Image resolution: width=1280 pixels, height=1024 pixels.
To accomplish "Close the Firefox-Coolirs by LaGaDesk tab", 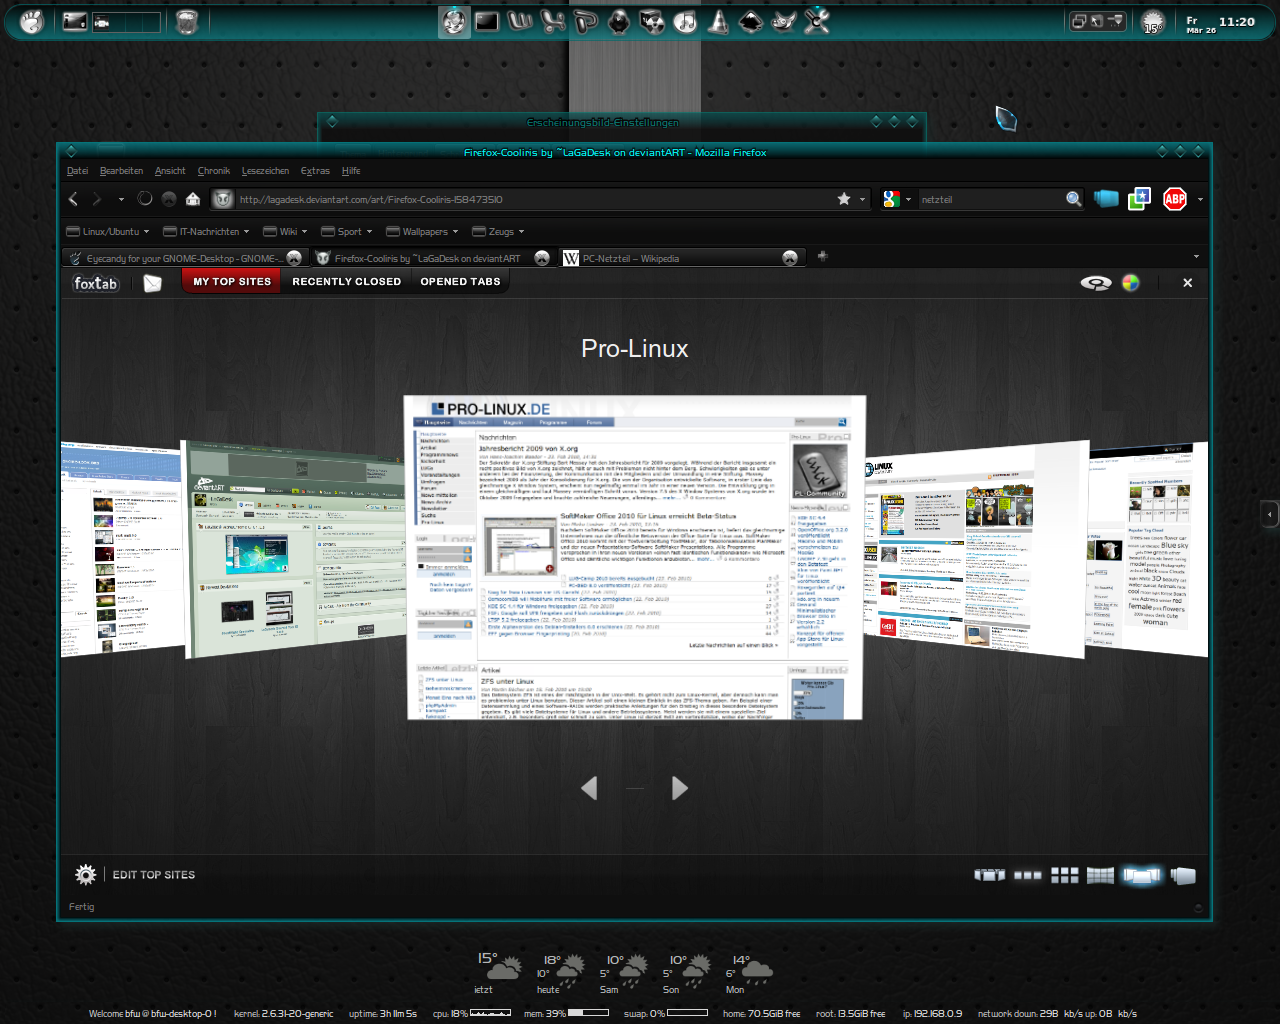I will point(542,258).
